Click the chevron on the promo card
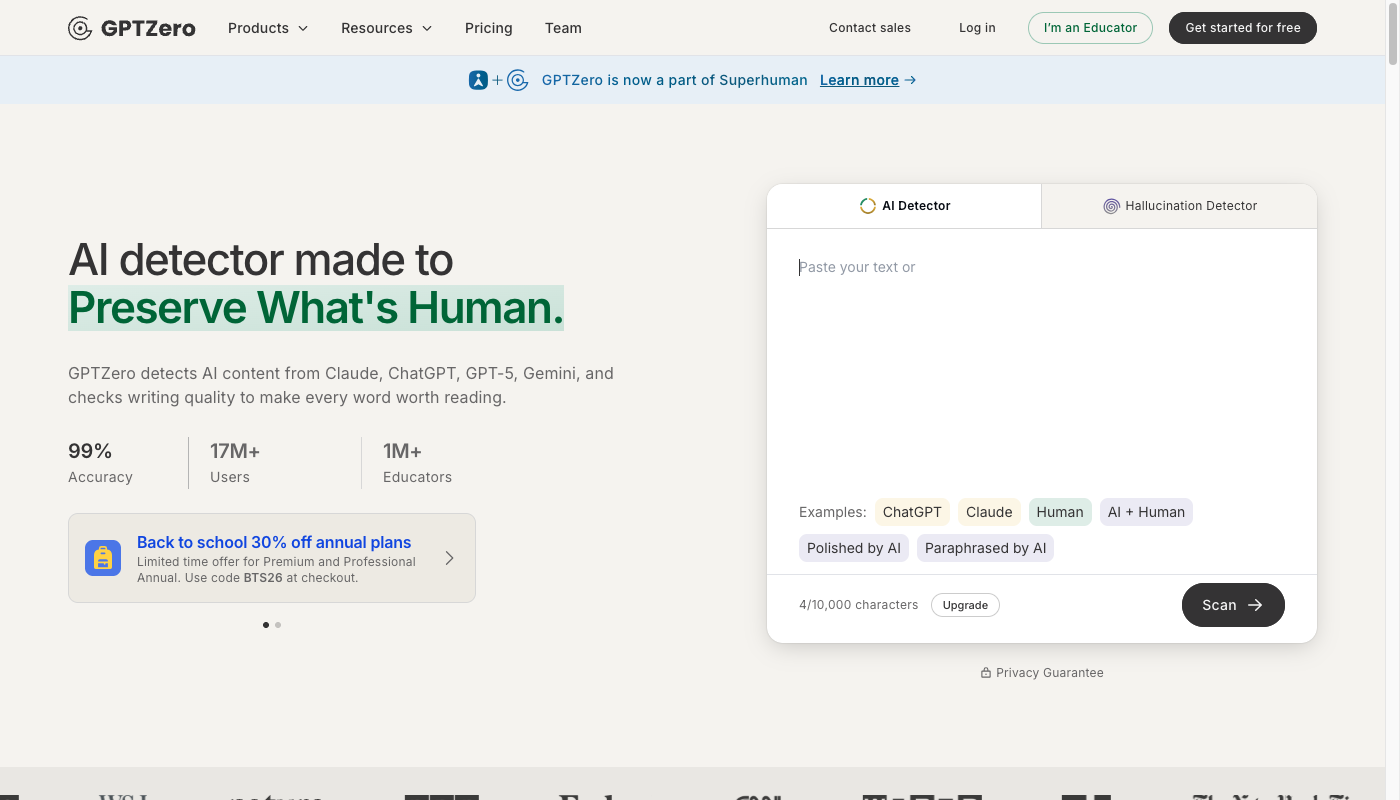 pos(449,558)
